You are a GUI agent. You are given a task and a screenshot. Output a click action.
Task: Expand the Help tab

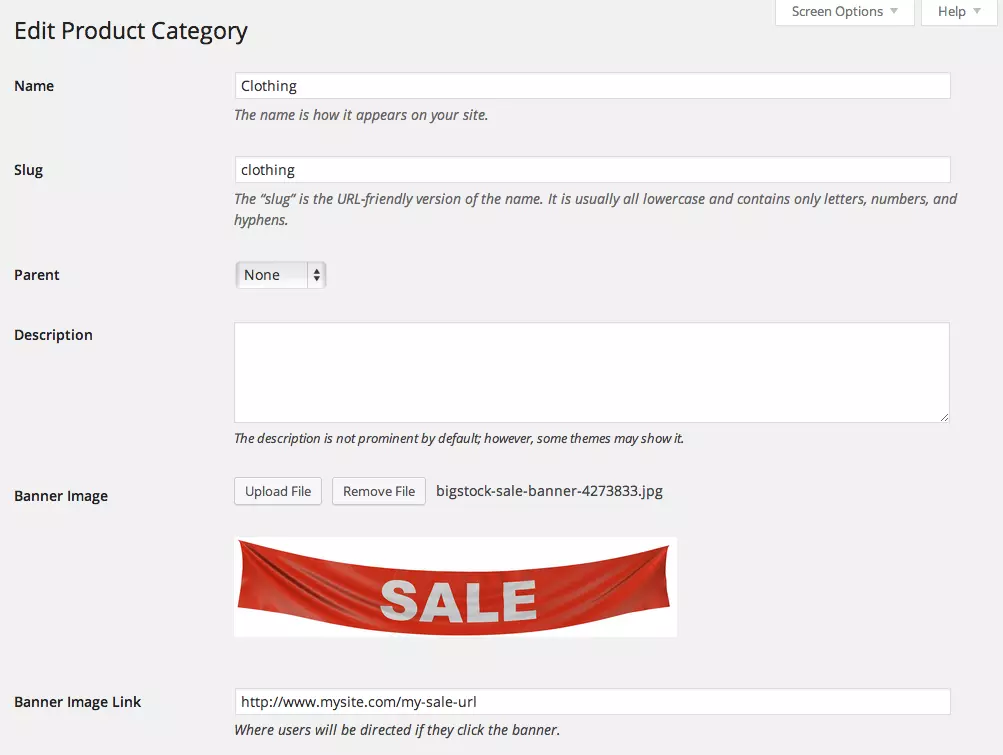pyautogui.click(x=958, y=12)
